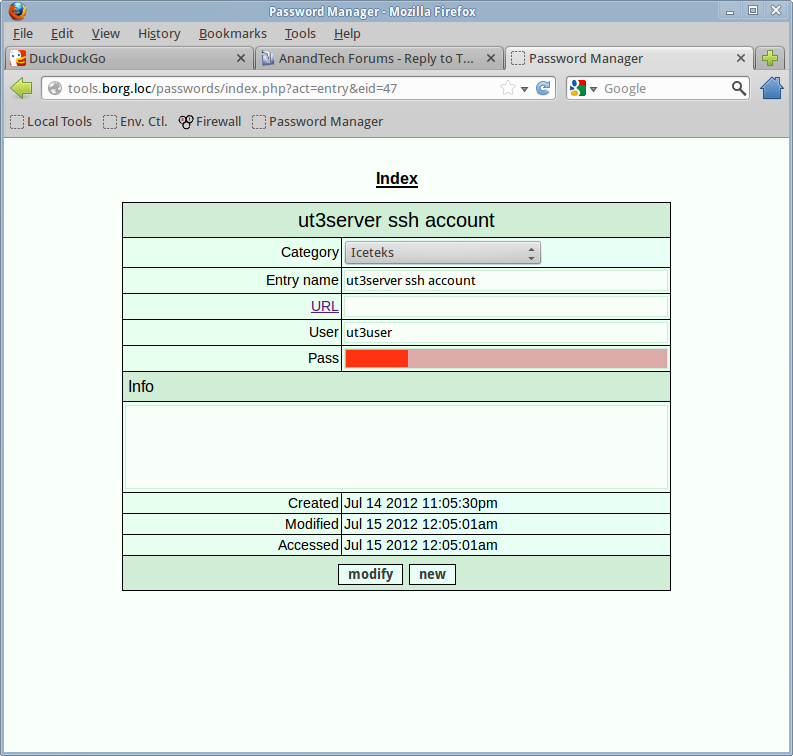793x756 pixels.
Task: Click the blue Home icon
Action: (x=771, y=89)
